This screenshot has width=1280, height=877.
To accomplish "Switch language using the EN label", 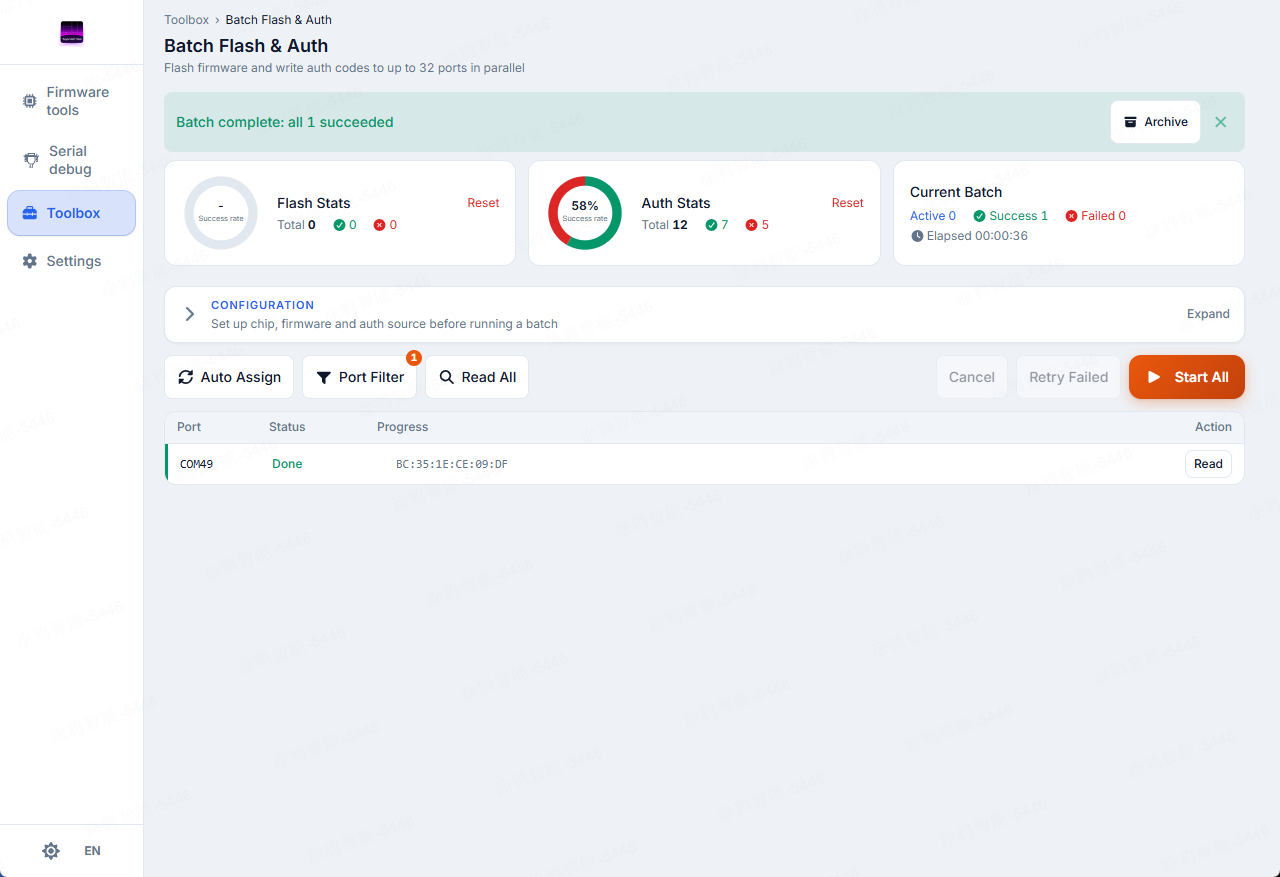I will click(x=92, y=851).
